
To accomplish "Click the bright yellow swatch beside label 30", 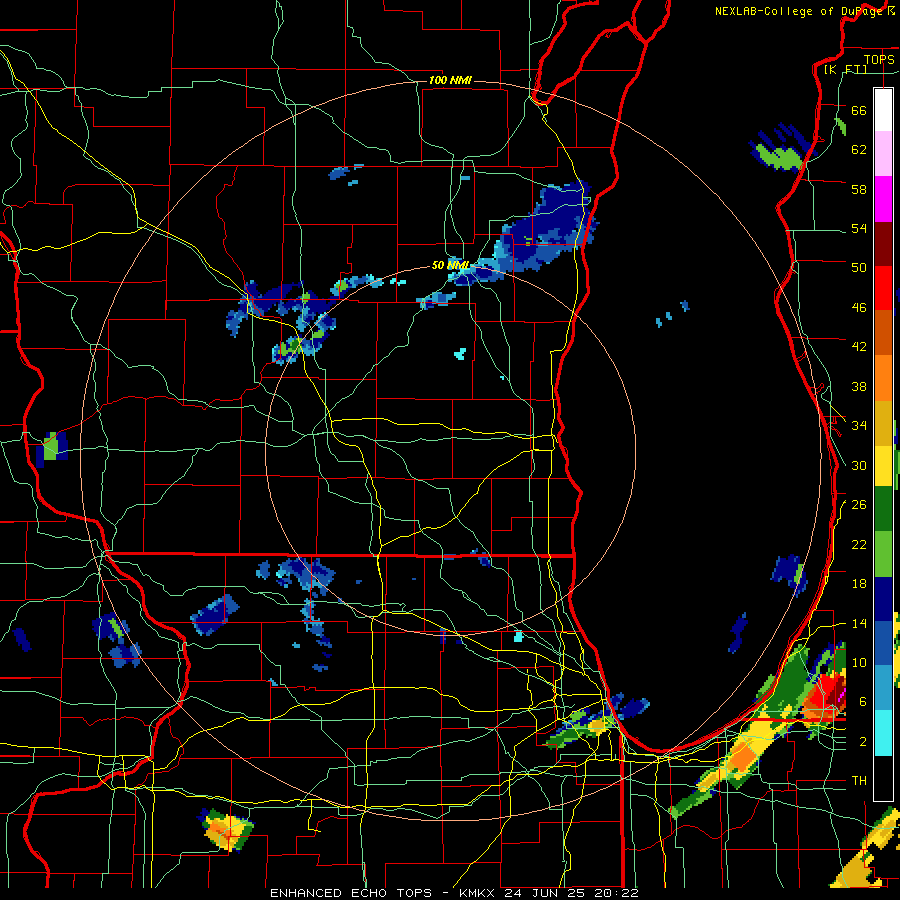I will [883, 466].
